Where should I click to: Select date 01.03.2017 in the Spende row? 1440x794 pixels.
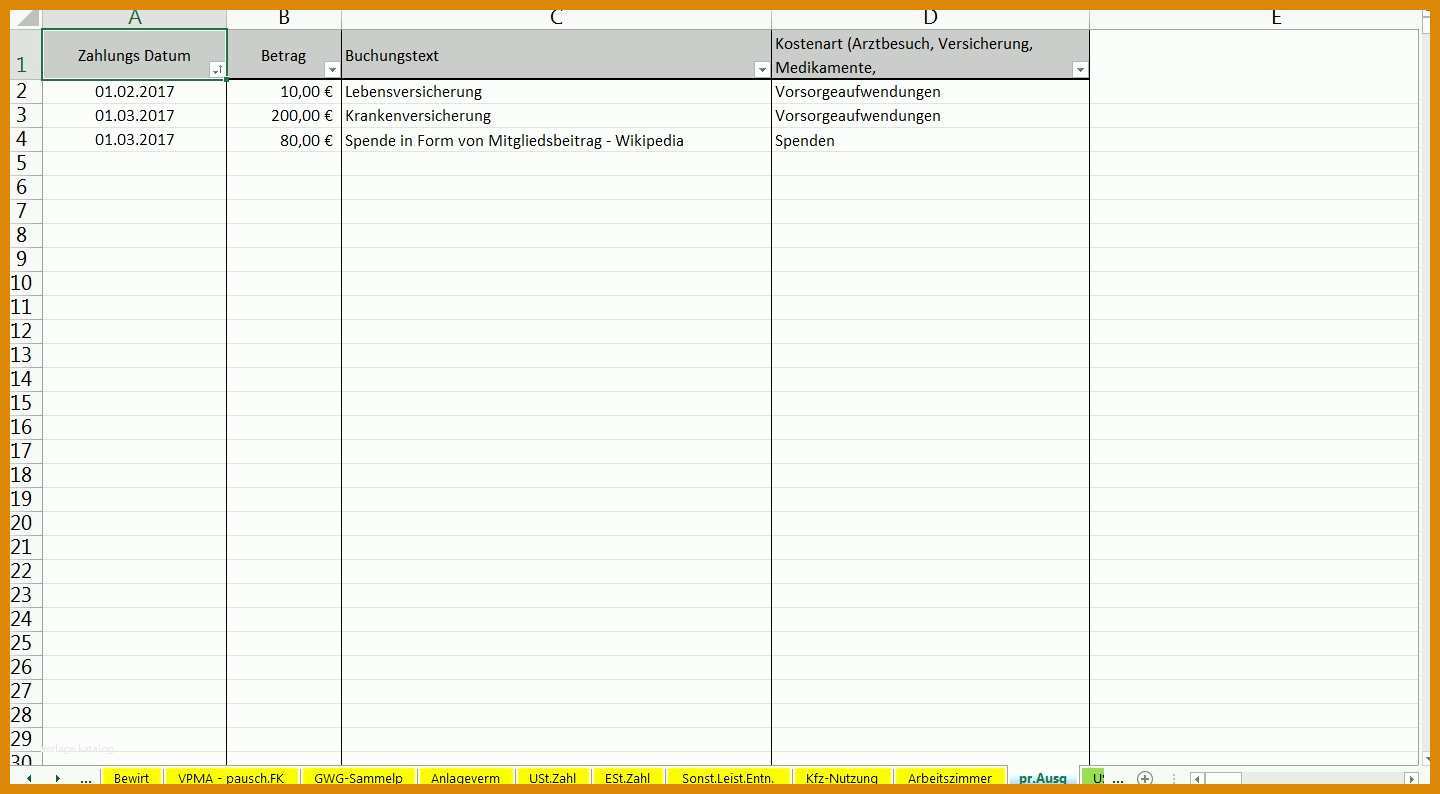(134, 140)
